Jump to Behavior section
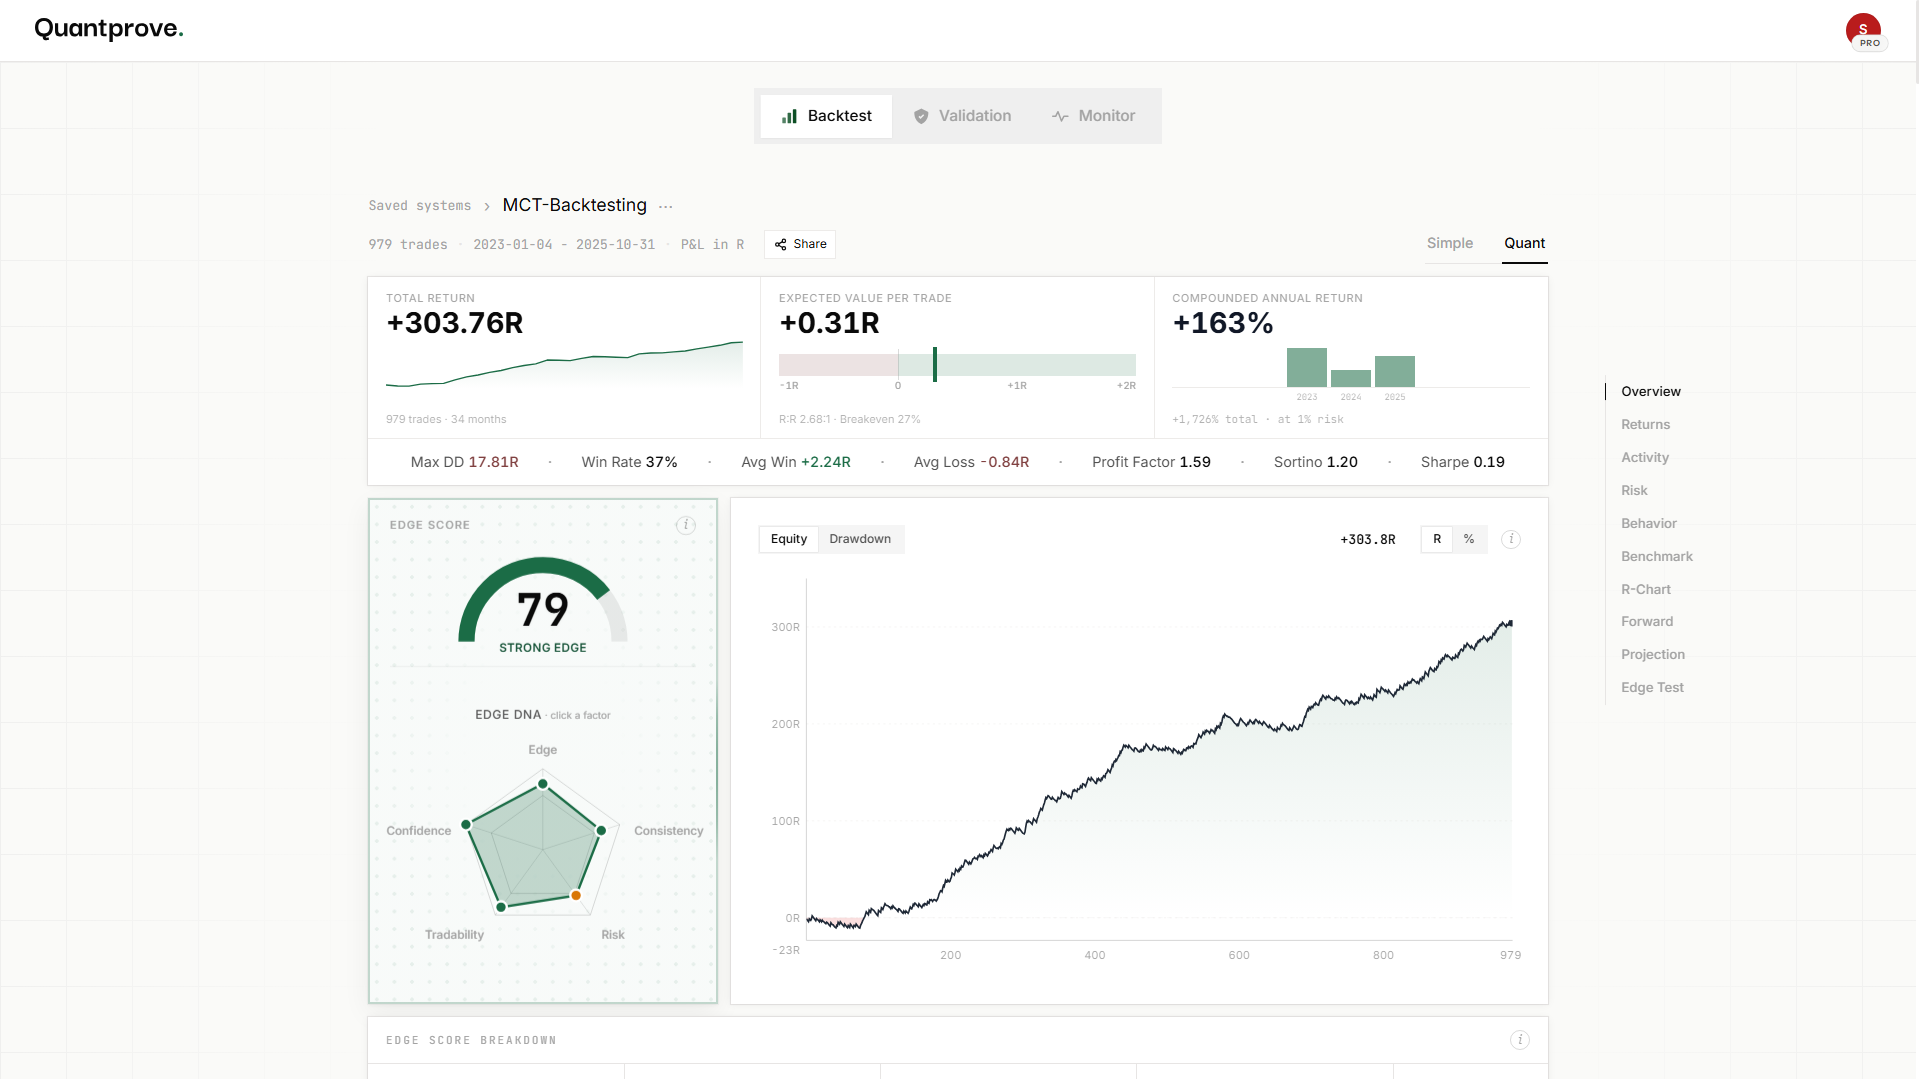The height and width of the screenshot is (1079, 1919). tap(1649, 524)
